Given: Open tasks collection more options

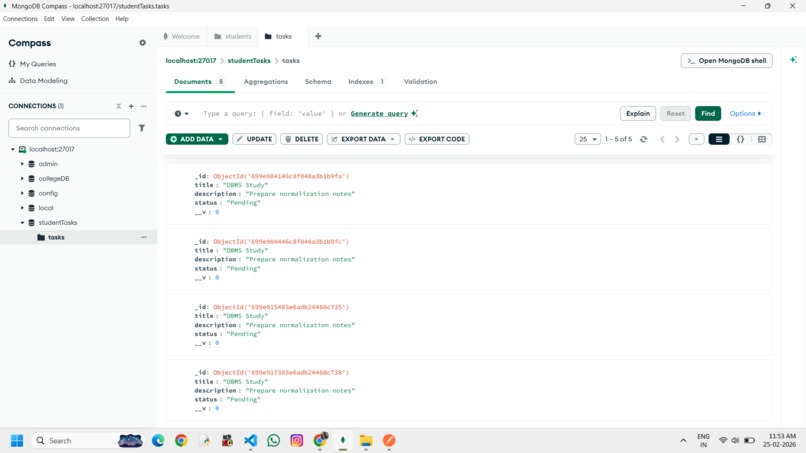Looking at the screenshot, I should 143,237.
